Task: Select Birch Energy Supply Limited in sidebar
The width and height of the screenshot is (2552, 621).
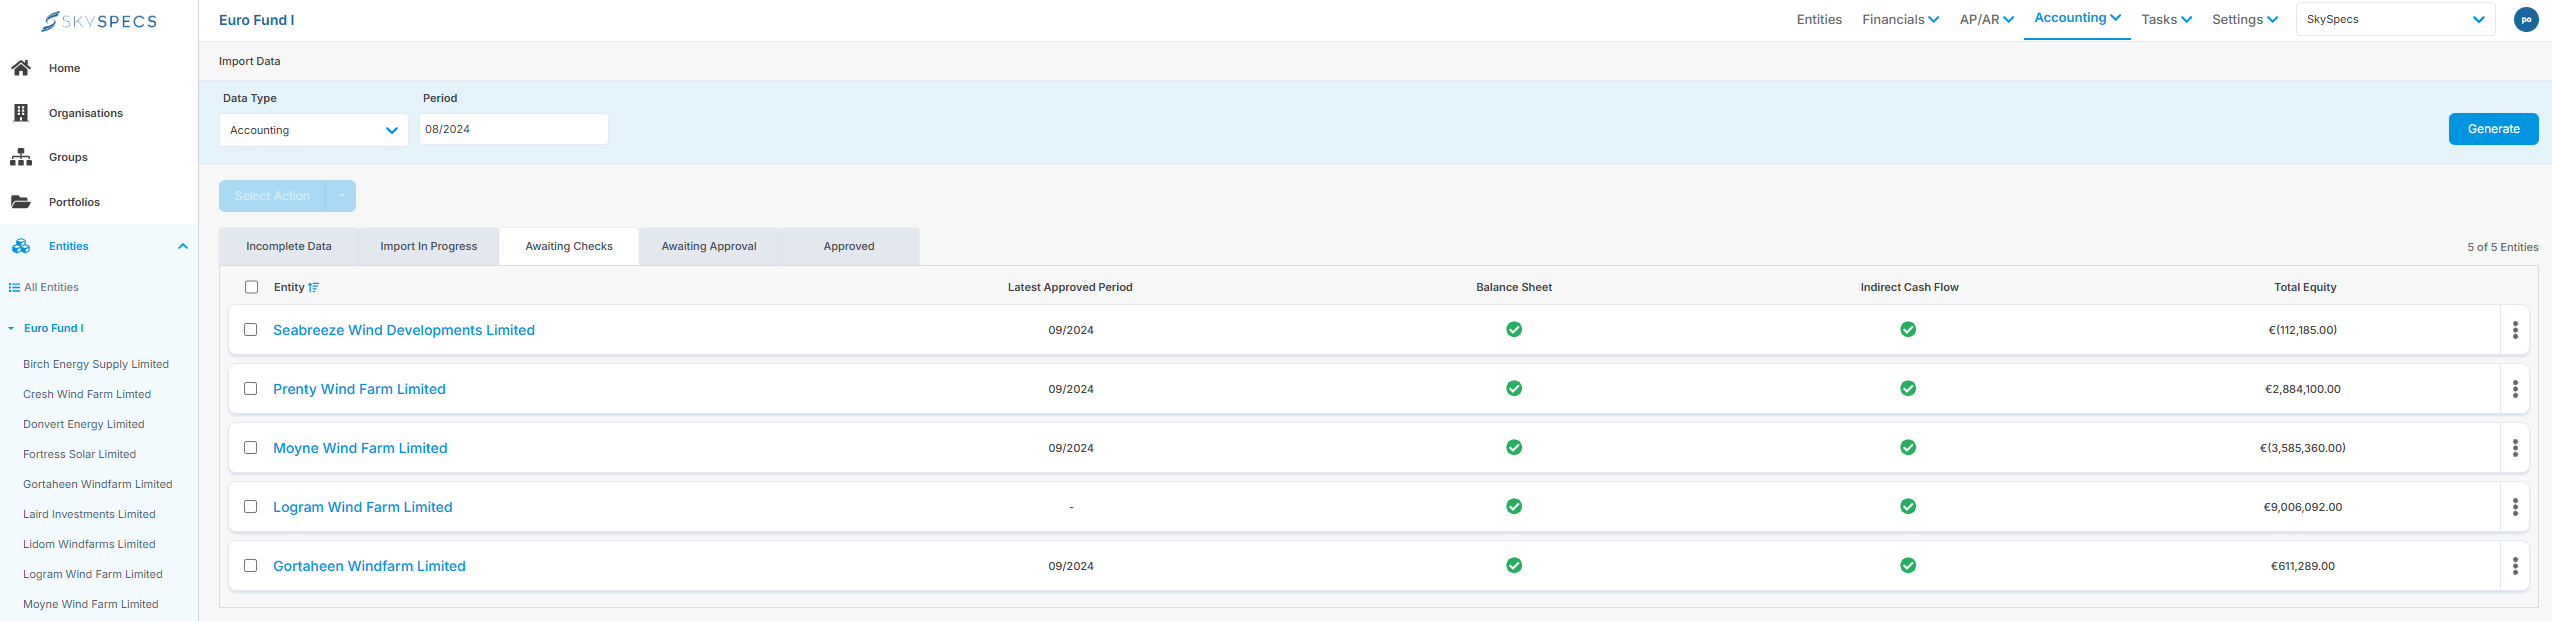Action: click(96, 364)
